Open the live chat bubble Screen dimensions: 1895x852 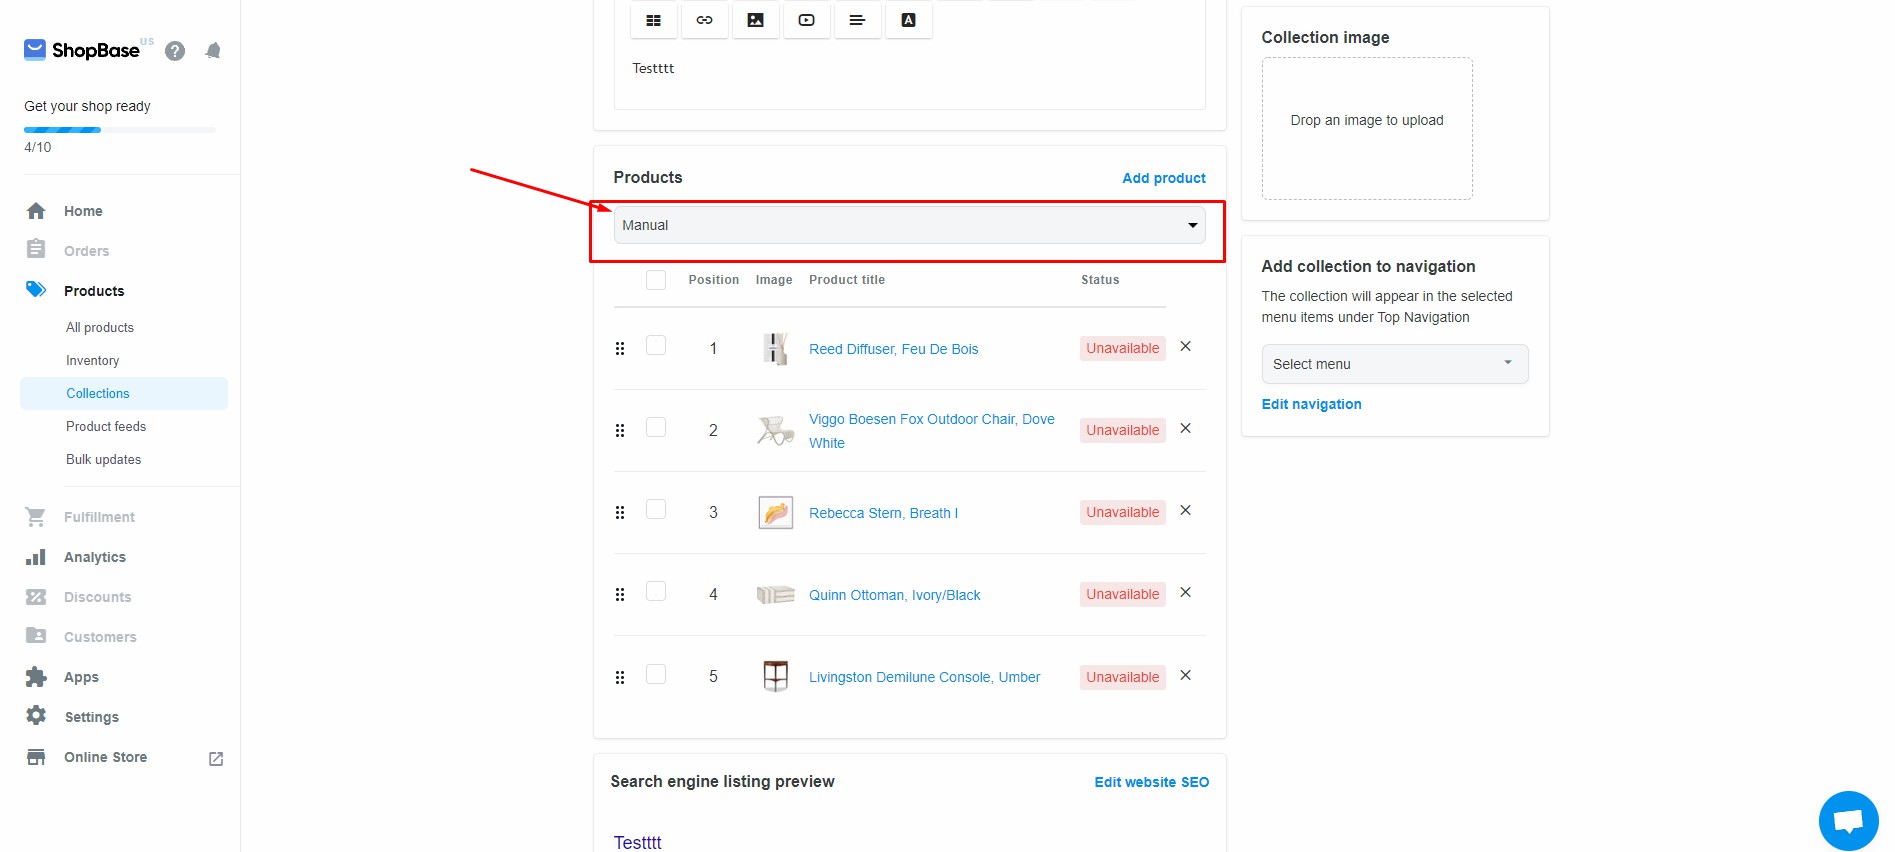point(1848,821)
